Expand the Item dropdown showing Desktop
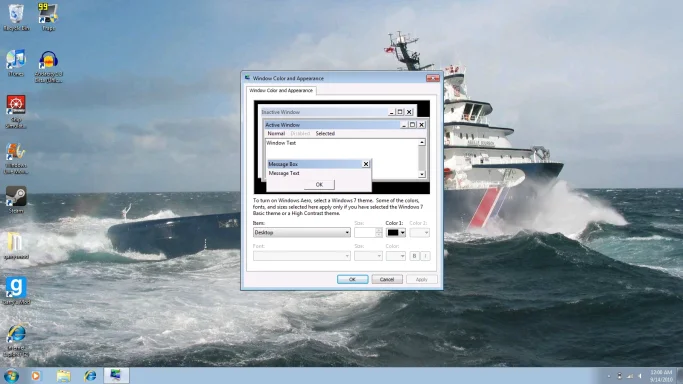This screenshot has height=384, width=683. tap(301, 232)
